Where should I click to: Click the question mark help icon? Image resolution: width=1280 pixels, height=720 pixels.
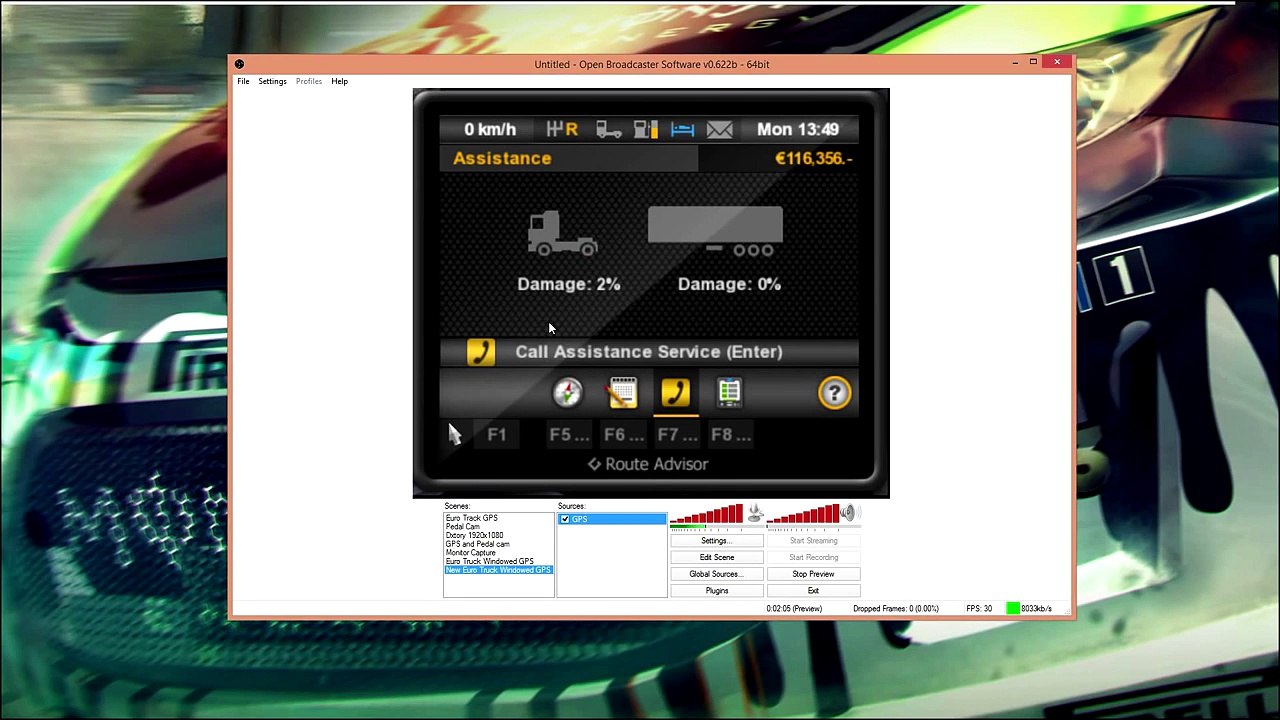(x=834, y=393)
